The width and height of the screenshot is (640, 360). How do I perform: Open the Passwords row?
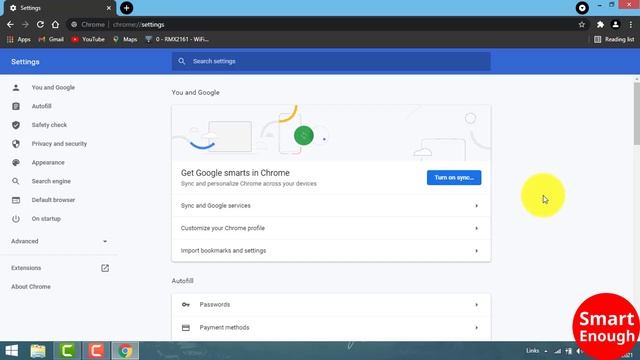pyautogui.click(x=331, y=305)
